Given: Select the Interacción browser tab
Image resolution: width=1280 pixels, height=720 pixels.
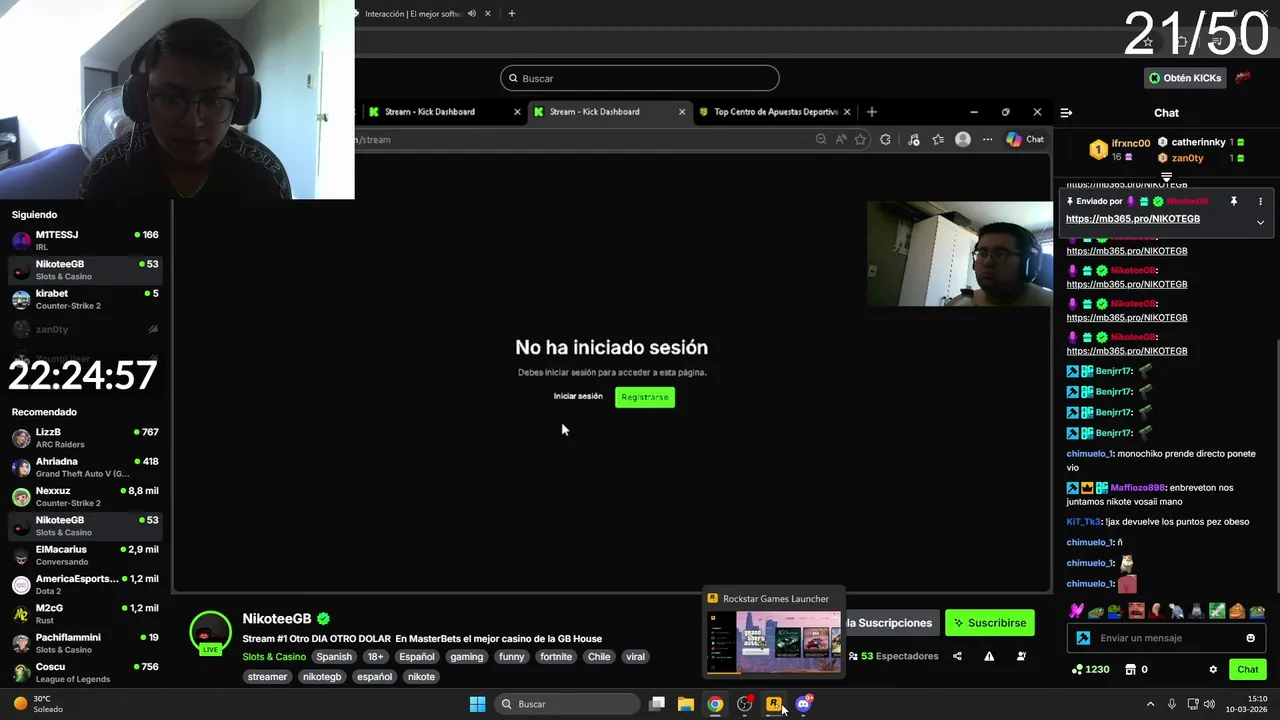Looking at the screenshot, I should [412, 14].
